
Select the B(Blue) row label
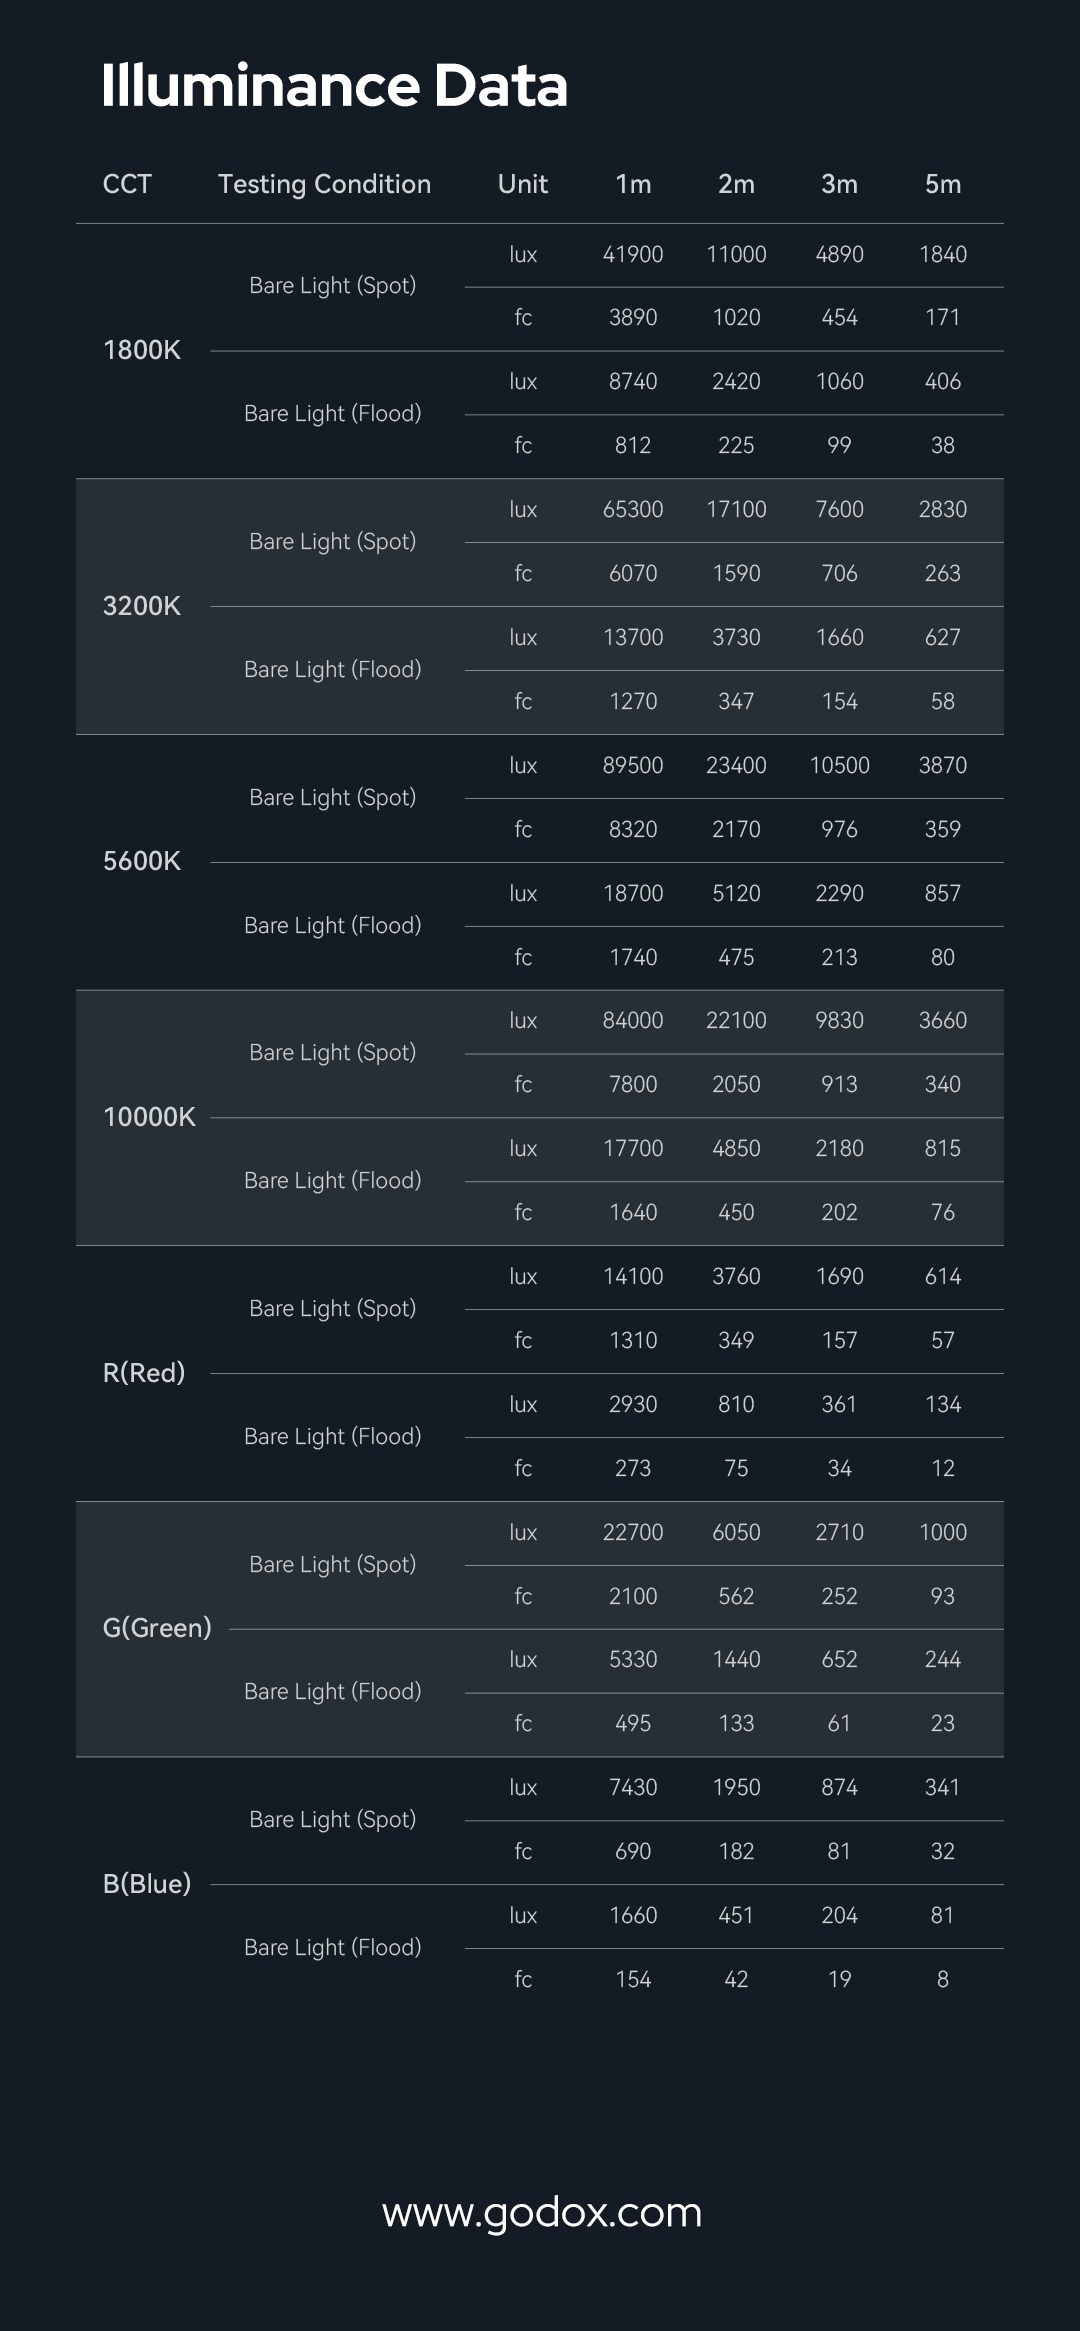[x=147, y=1884]
